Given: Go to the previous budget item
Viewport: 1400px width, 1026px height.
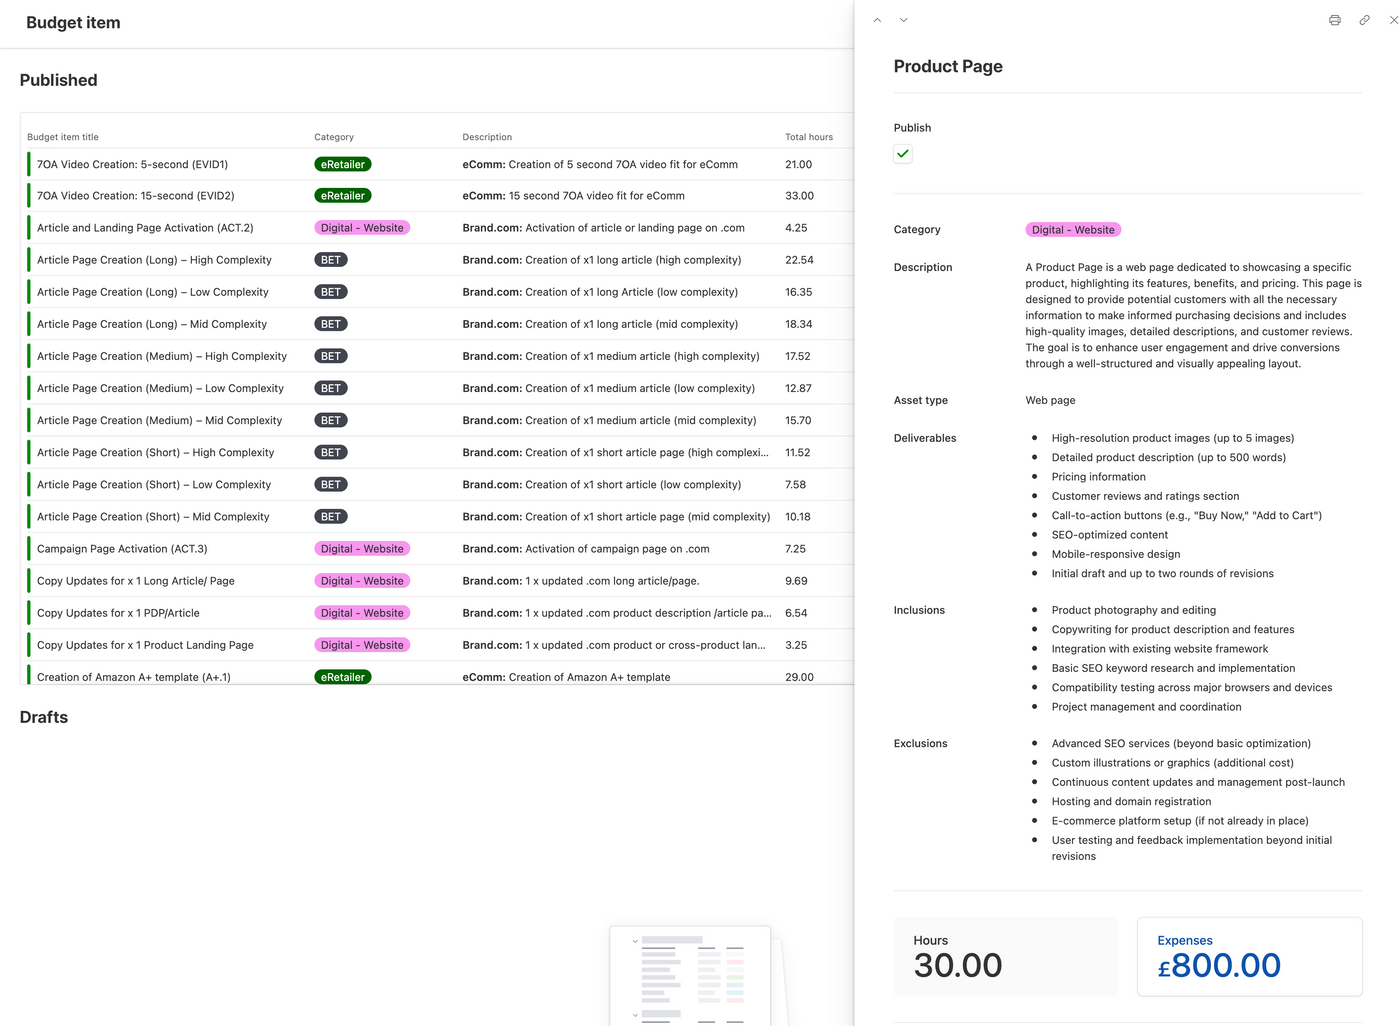Looking at the screenshot, I should pos(877,20).
